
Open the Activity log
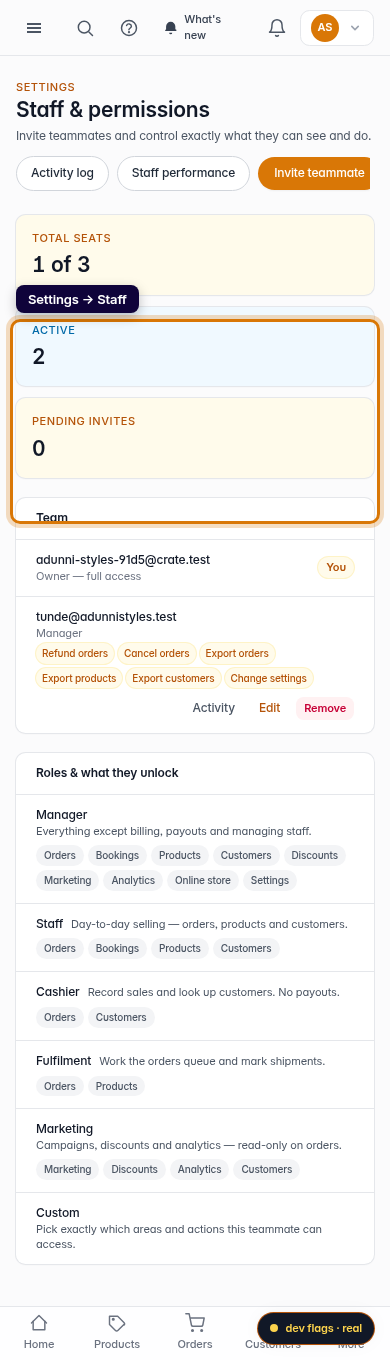pyautogui.click(x=62, y=173)
